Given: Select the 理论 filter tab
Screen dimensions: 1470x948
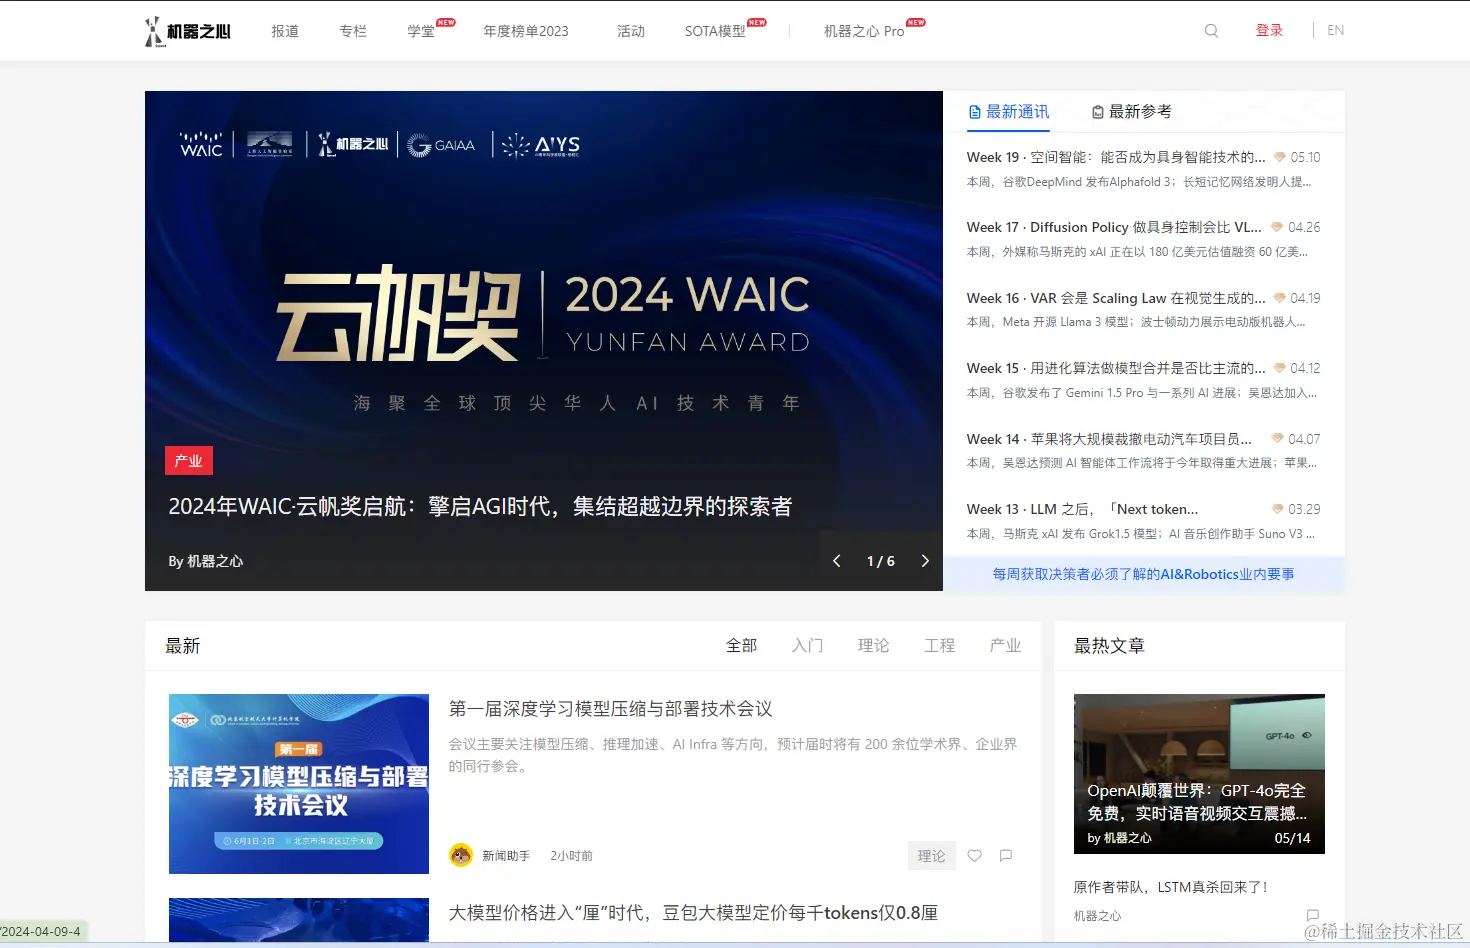Looking at the screenshot, I should [x=873, y=646].
